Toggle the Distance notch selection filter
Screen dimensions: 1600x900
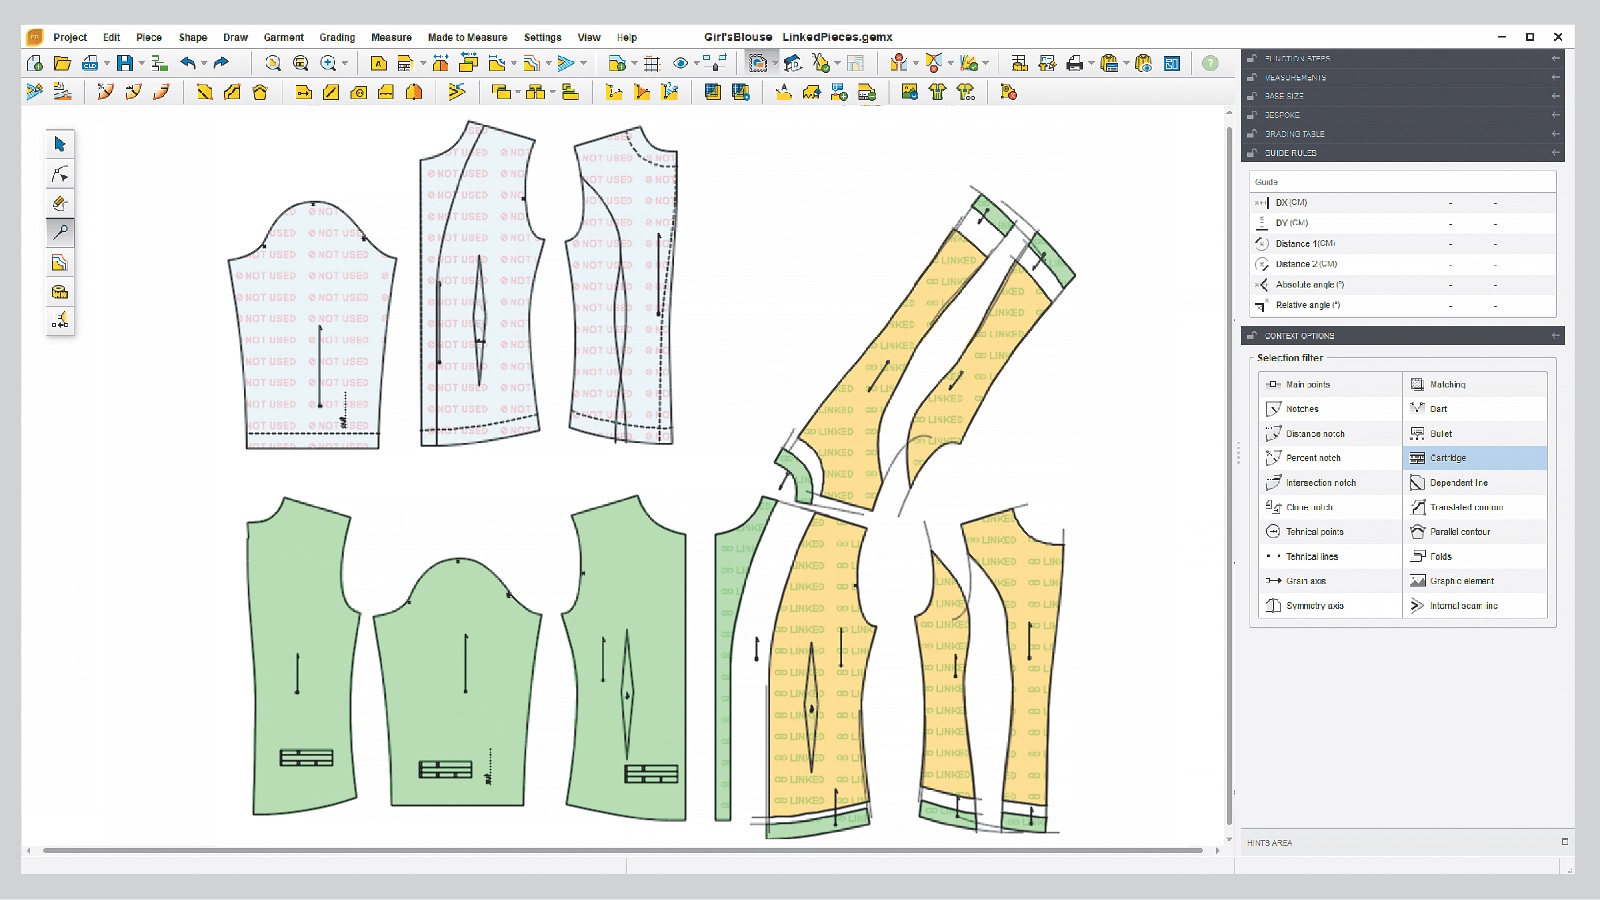tap(1330, 434)
